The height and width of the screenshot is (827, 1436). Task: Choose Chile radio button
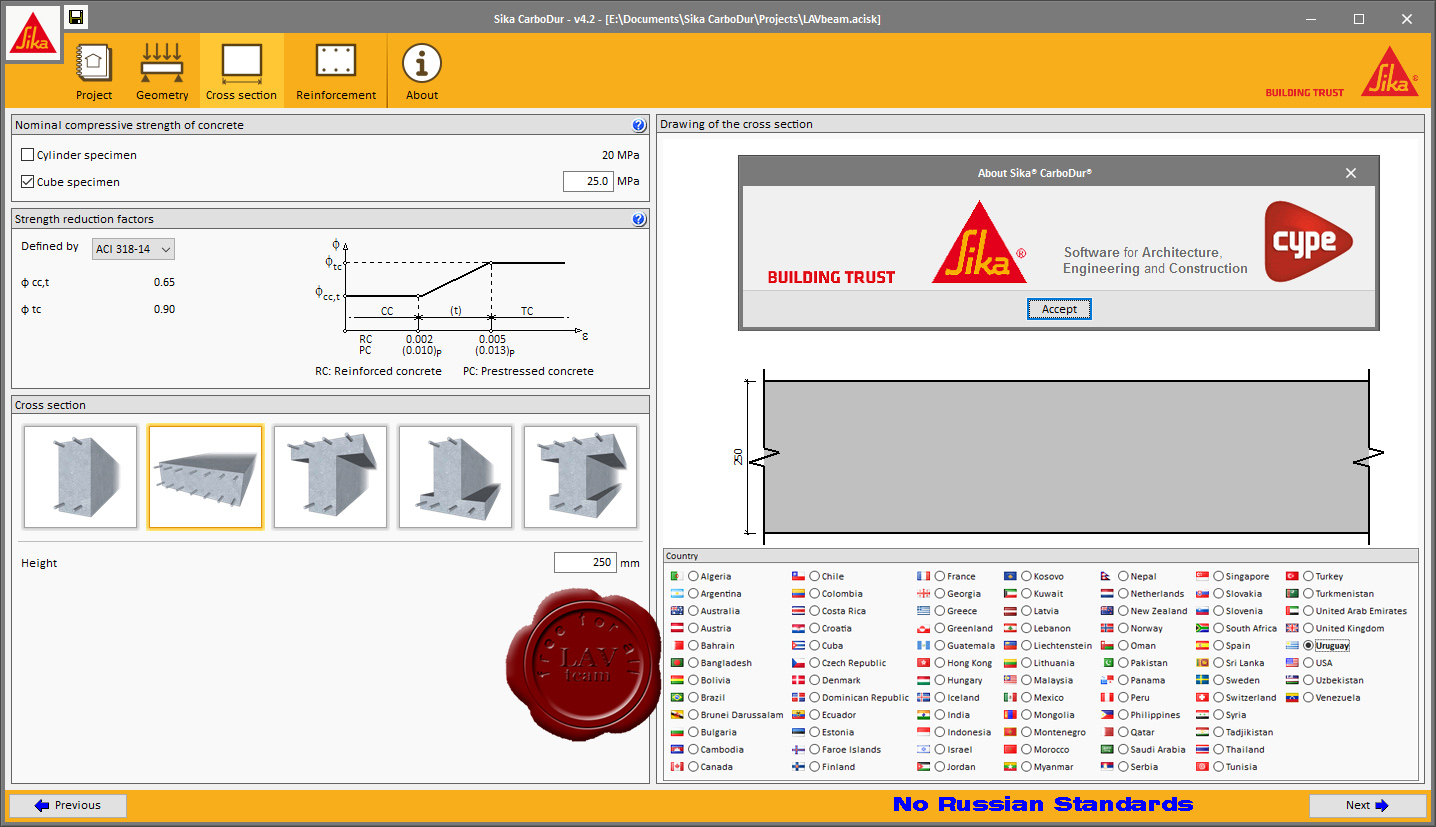click(x=815, y=576)
